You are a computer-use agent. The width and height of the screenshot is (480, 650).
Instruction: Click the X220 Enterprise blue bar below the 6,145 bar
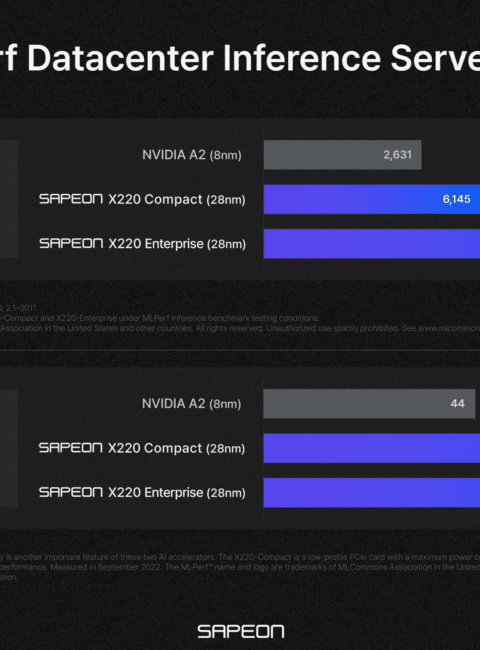pos(372,243)
